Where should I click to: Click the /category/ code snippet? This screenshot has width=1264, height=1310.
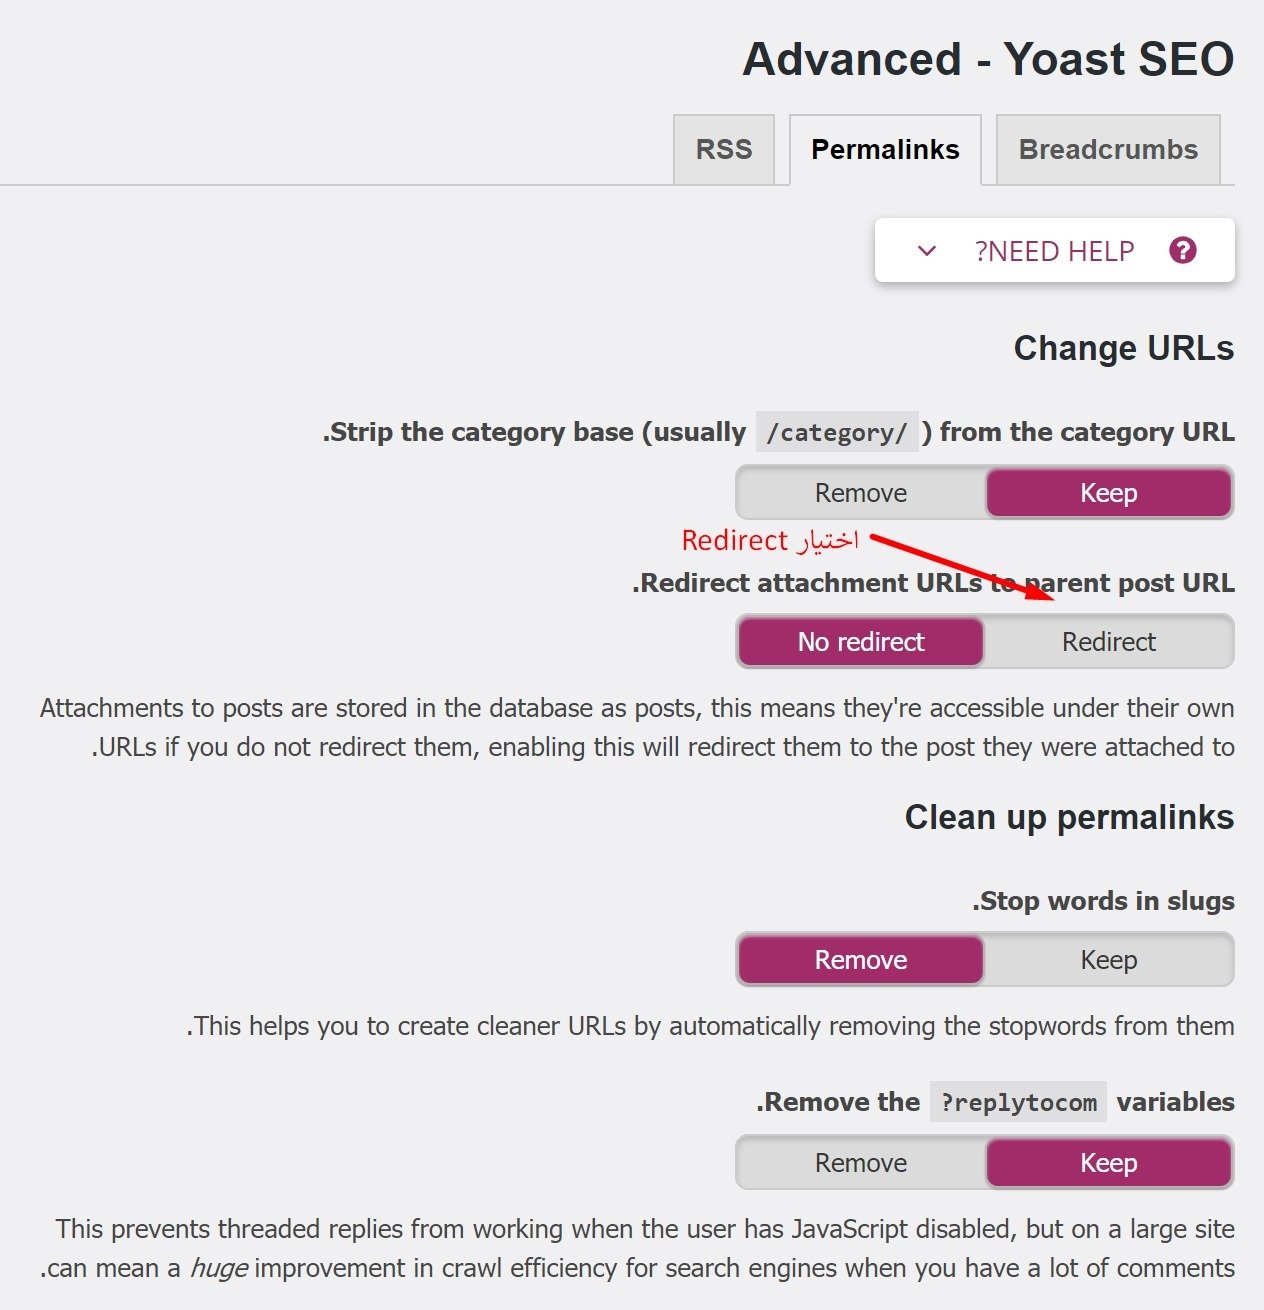[x=837, y=432]
